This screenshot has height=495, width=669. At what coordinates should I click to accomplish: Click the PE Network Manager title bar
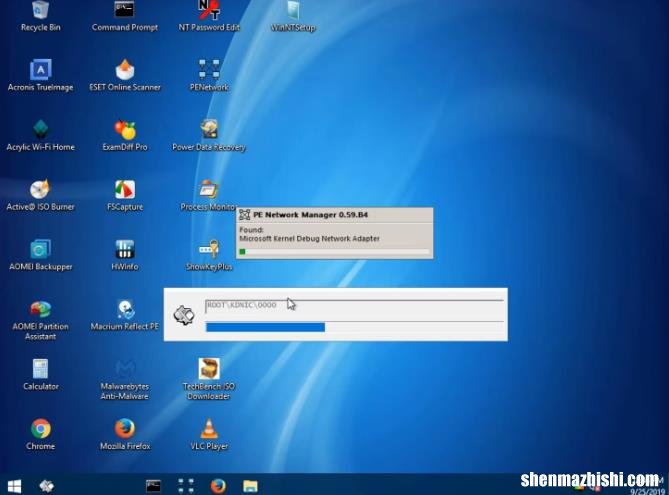[x=335, y=215]
